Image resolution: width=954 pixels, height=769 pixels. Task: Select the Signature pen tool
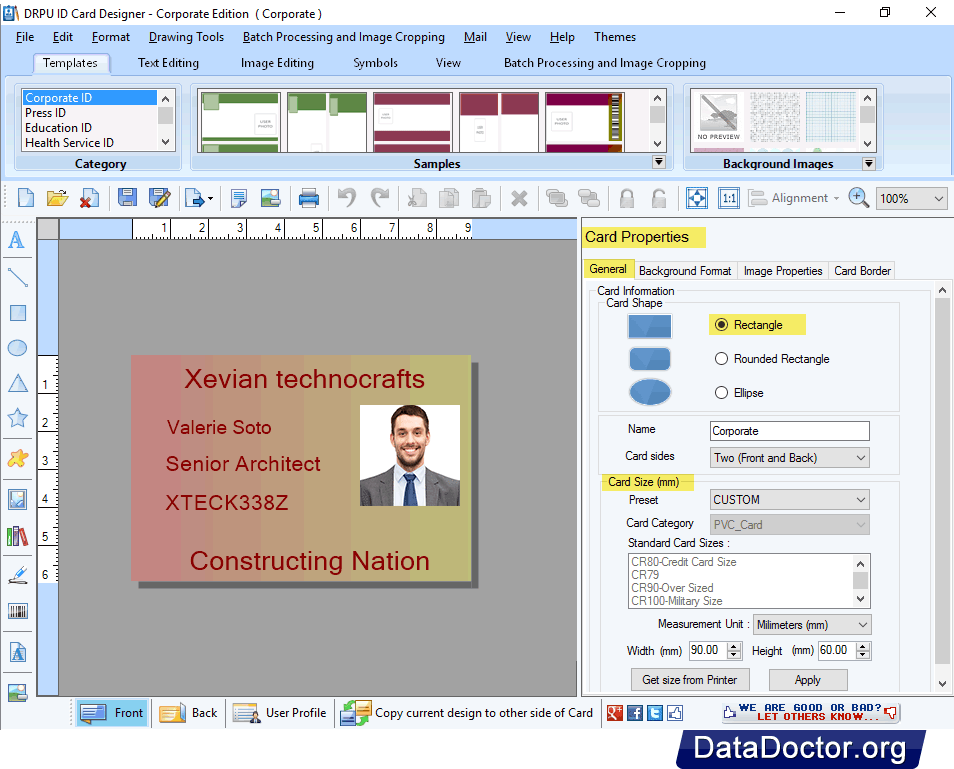tap(18, 575)
